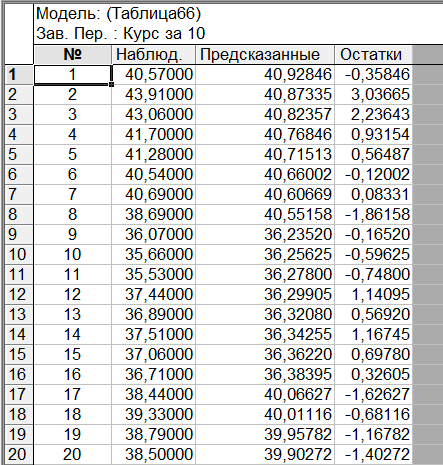Click observed value 36,07000

point(153,234)
